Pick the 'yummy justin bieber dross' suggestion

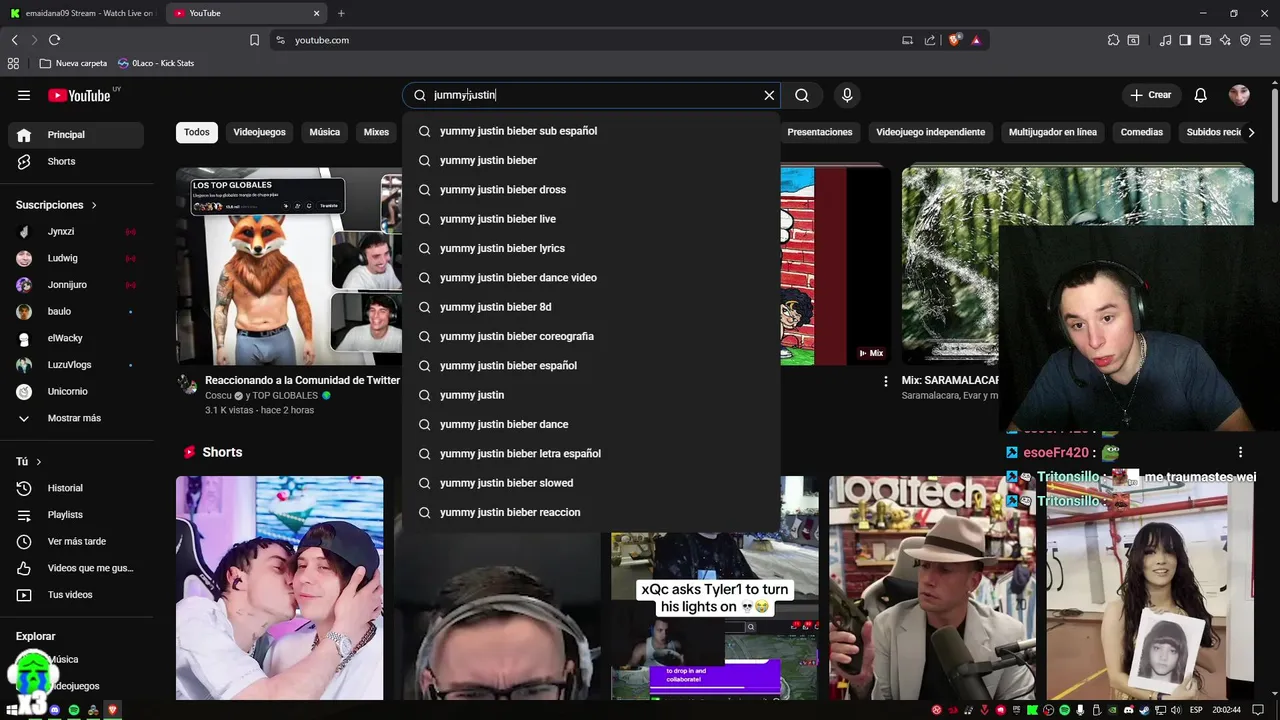[591, 189]
